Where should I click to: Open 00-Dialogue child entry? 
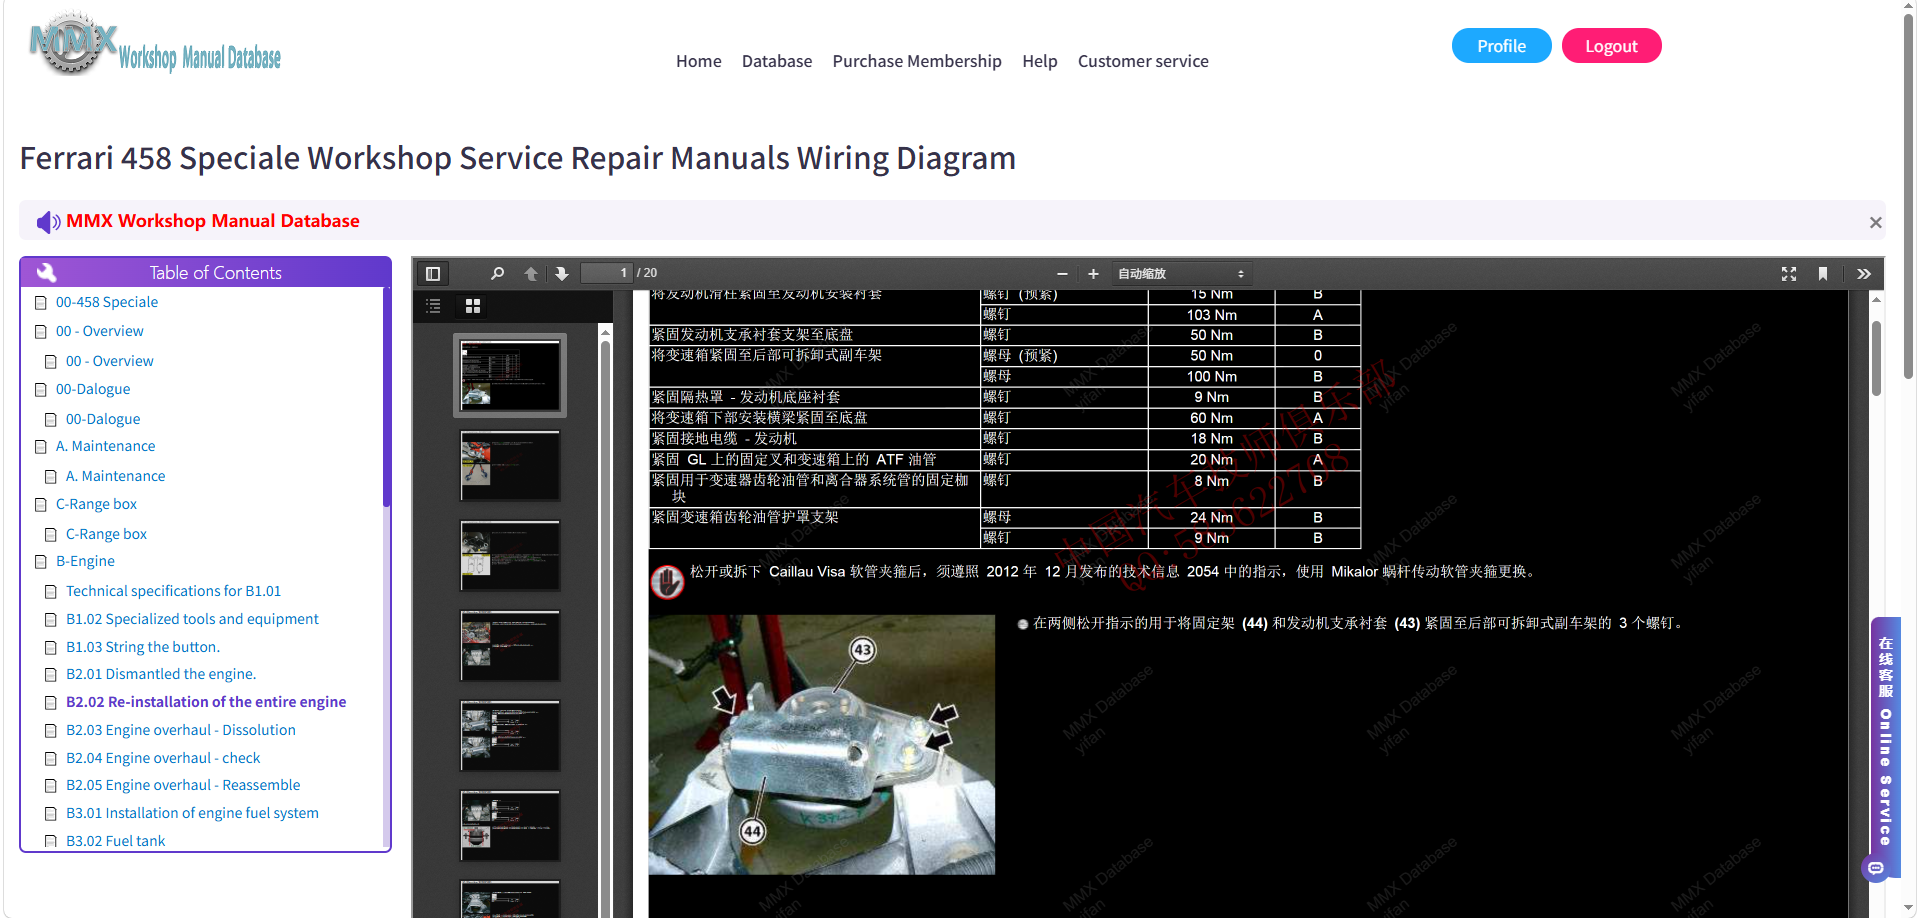pyautogui.click(x=103, y=420)
